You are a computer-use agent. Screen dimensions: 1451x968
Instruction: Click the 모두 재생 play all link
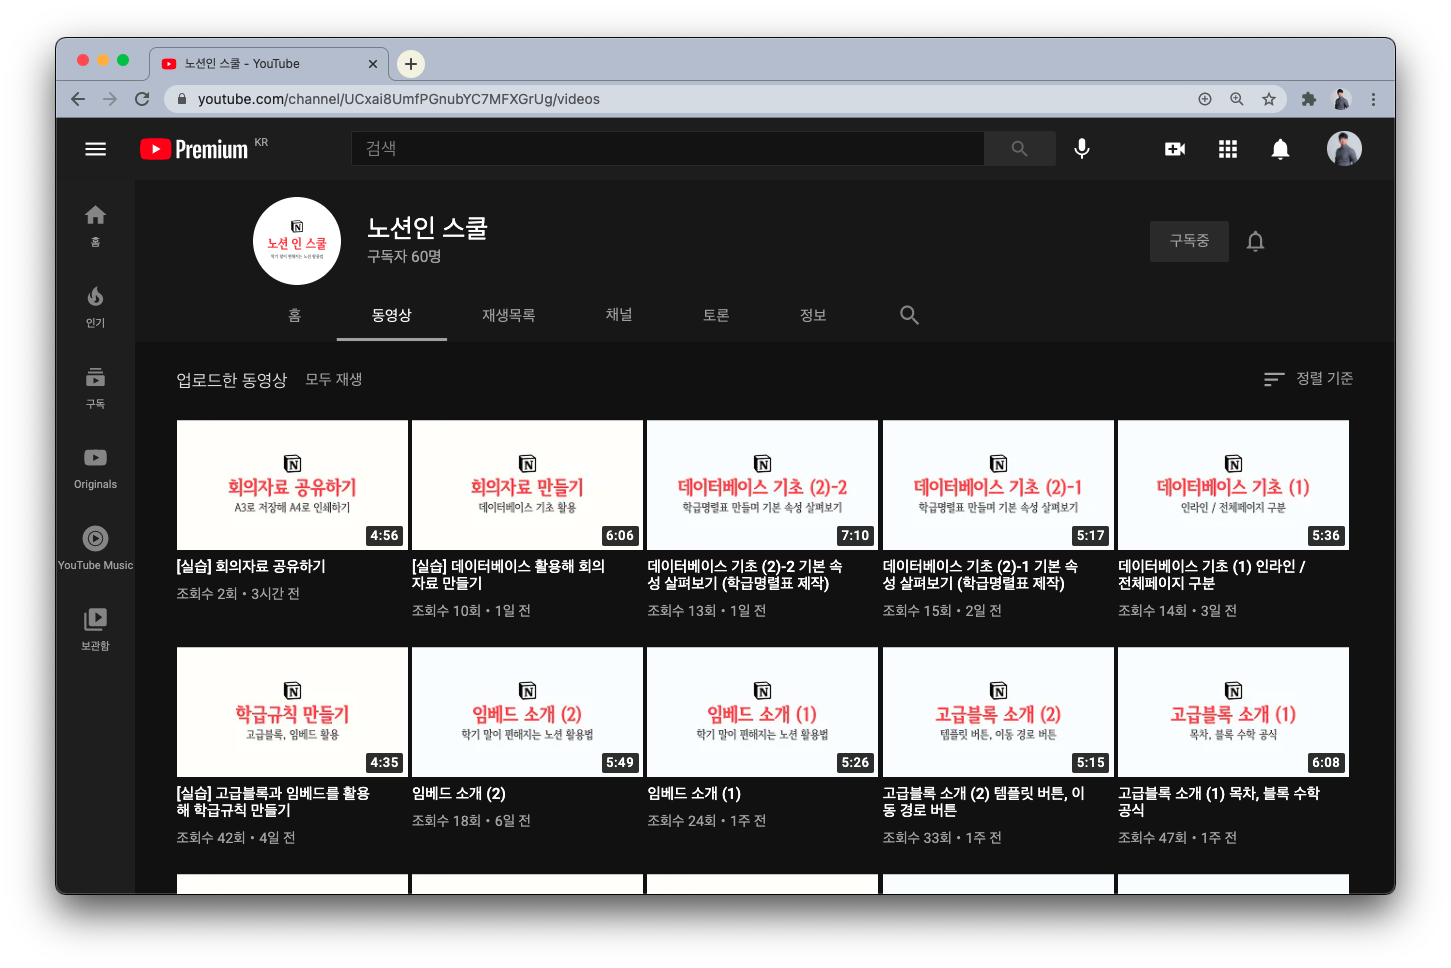pyautogui.click(x=334, y=379)
